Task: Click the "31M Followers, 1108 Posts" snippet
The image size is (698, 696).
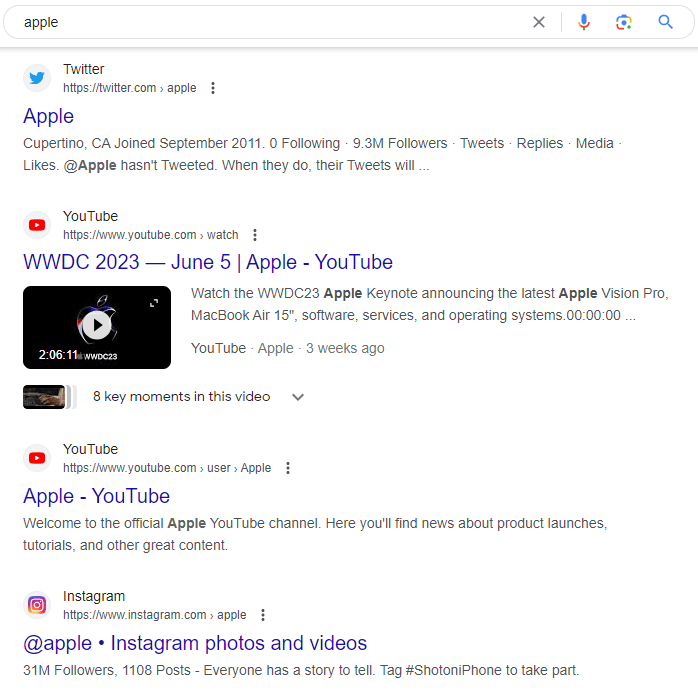Action: point(301,670)
